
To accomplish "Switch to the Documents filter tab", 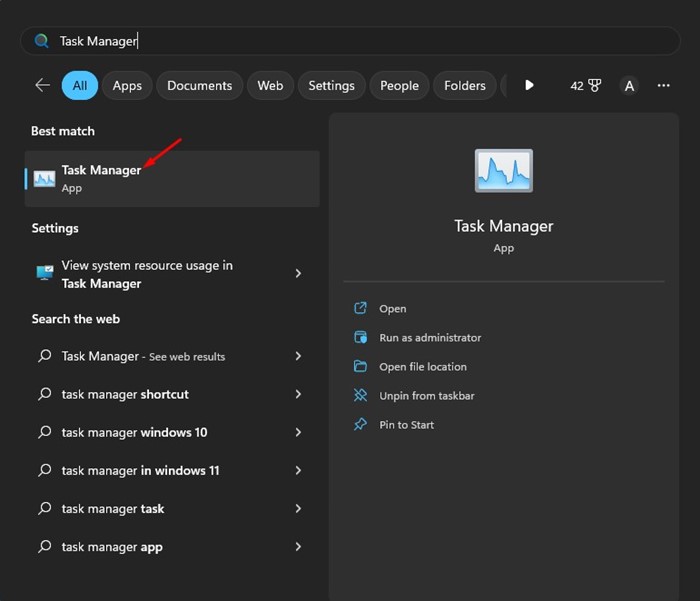I will (199, 86).
